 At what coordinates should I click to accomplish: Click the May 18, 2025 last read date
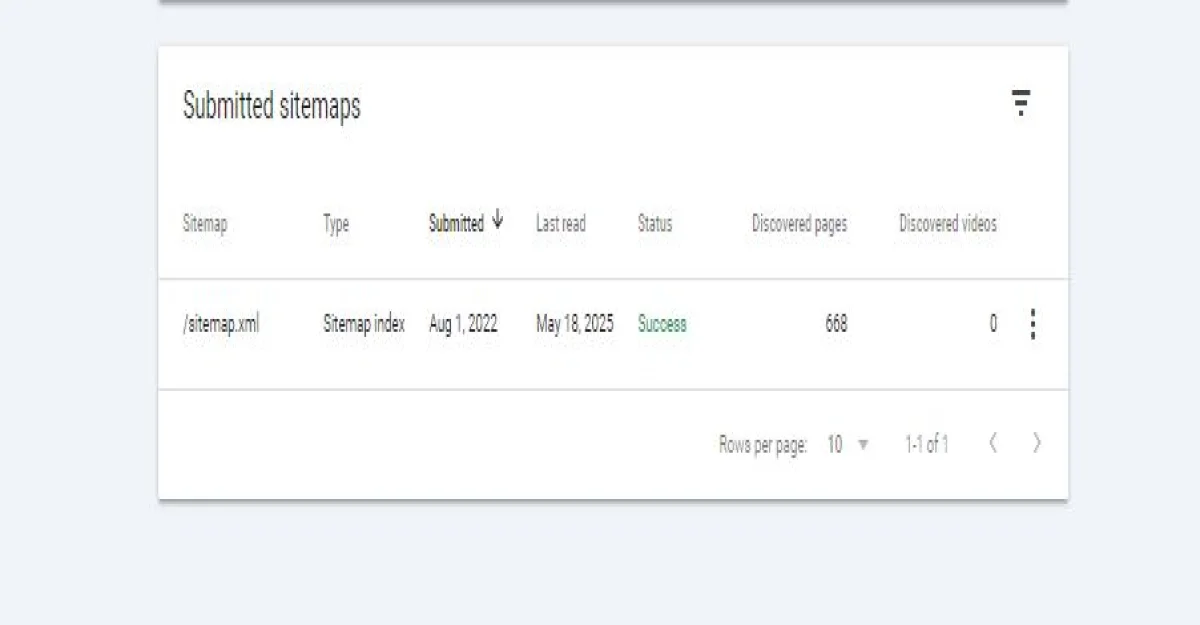(x=575, y=324)
